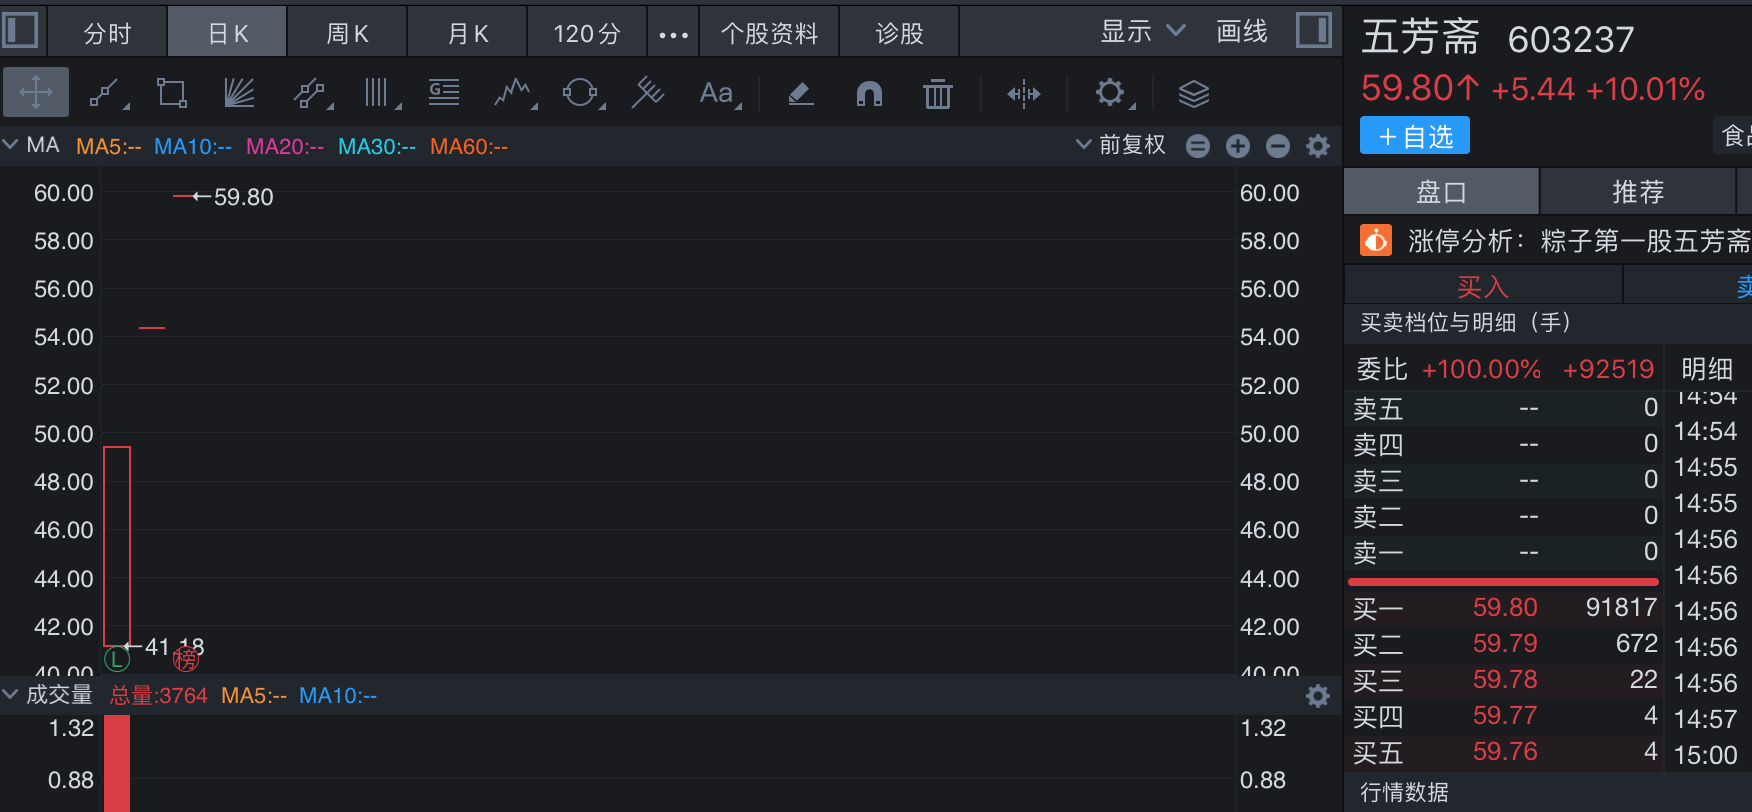Open MA indicator settings gear

pos(1318,146)
